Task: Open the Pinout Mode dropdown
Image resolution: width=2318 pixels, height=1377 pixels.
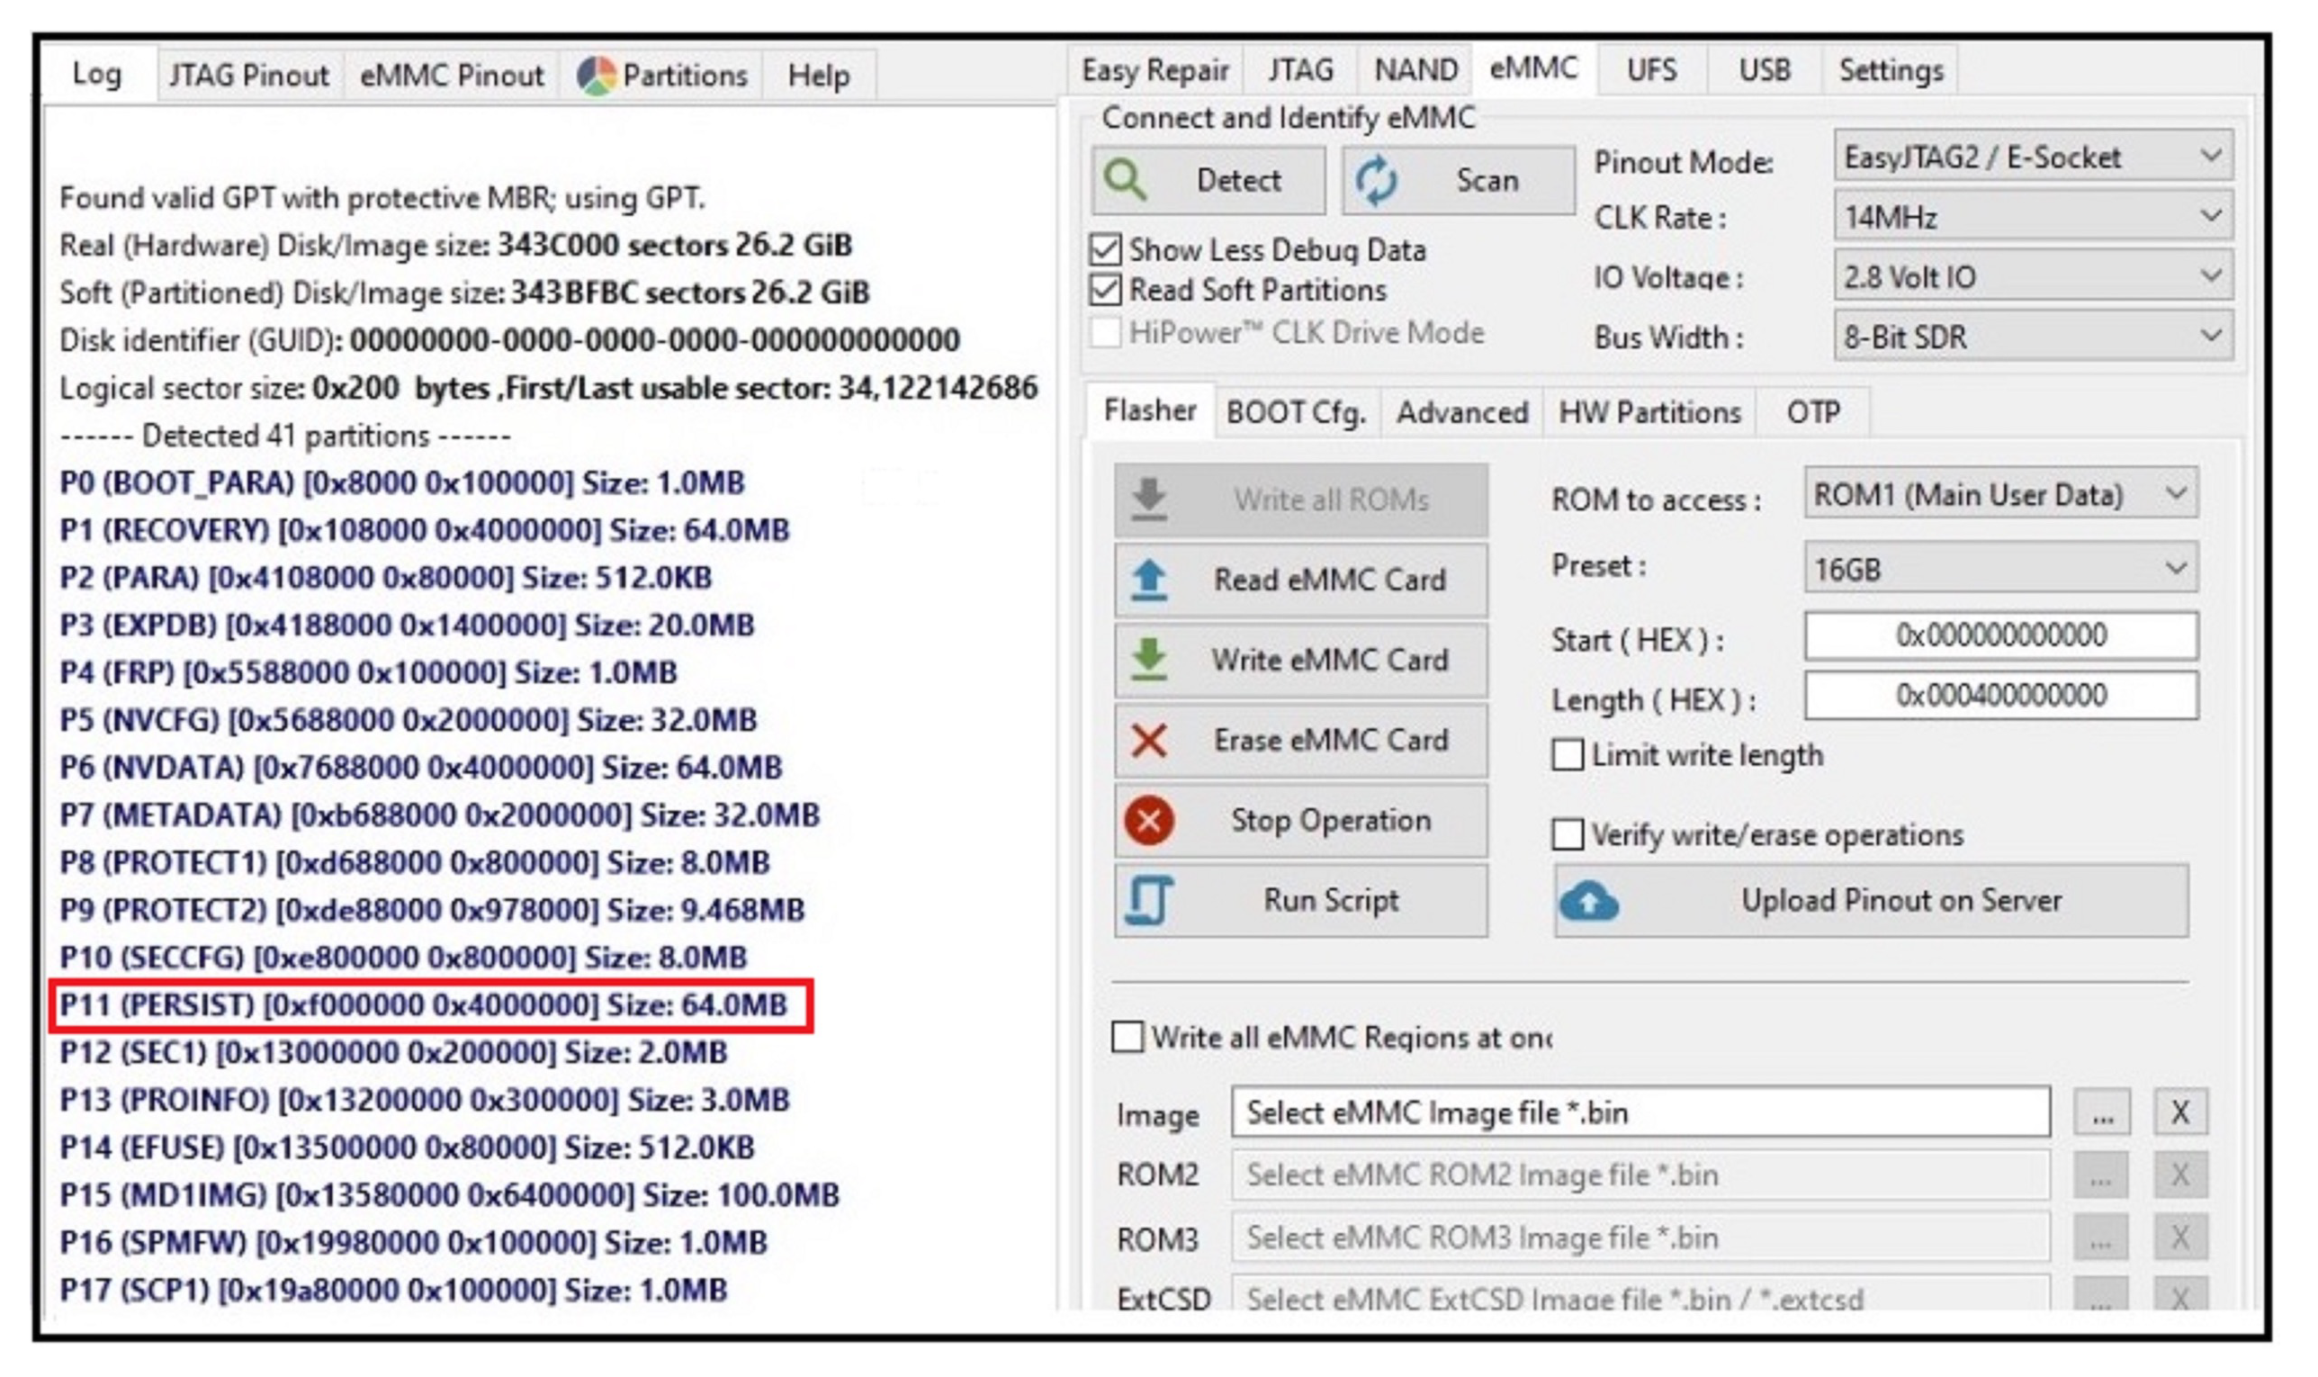Action: point(2032,157)
